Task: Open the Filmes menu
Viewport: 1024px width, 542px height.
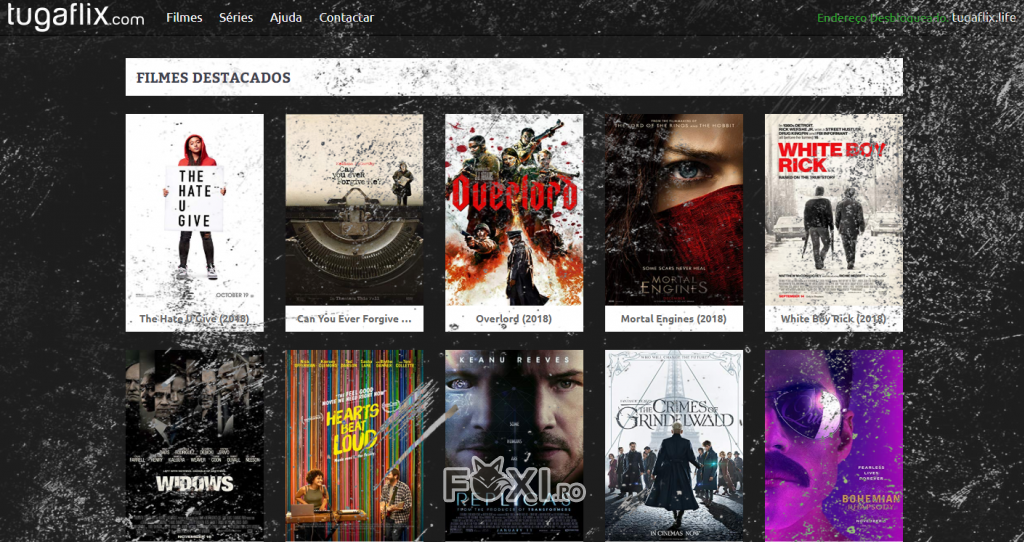Action: pos(184,18)
